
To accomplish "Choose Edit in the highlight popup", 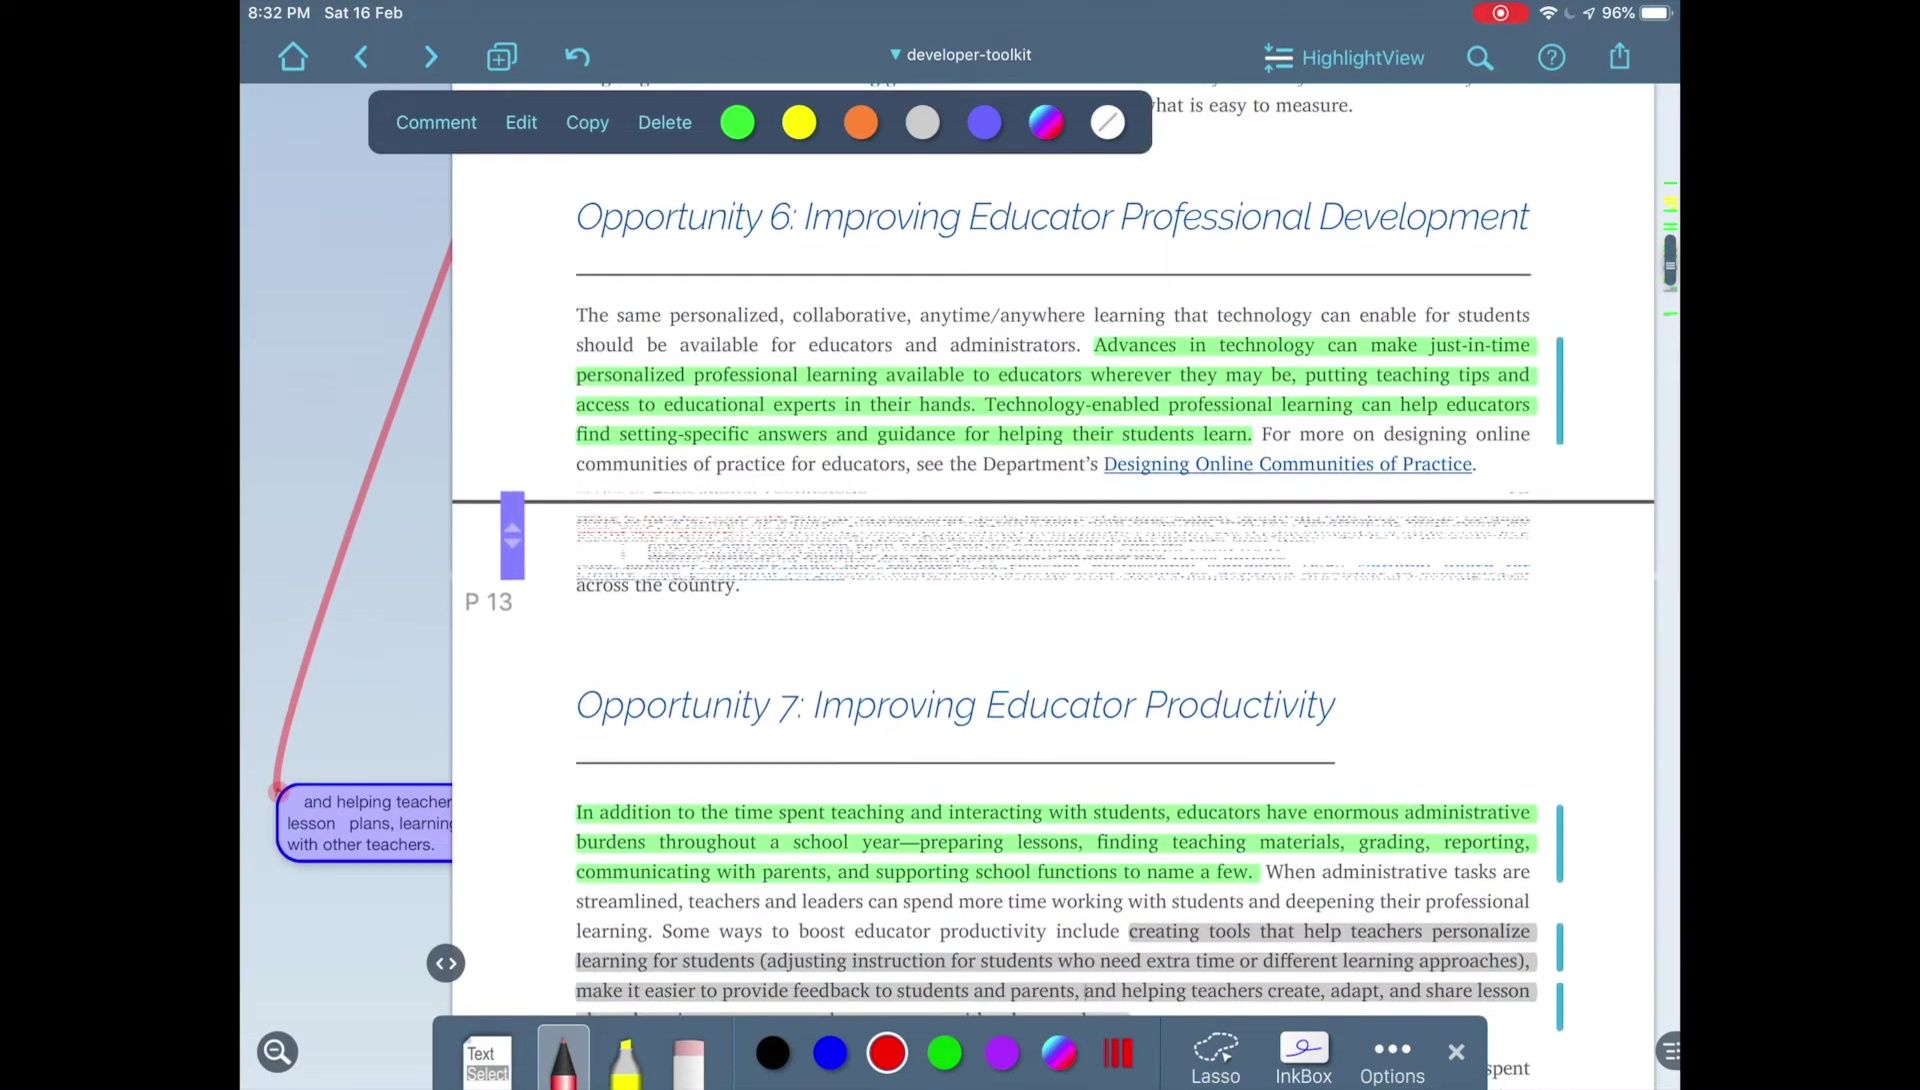I will [x=521, y=122].
